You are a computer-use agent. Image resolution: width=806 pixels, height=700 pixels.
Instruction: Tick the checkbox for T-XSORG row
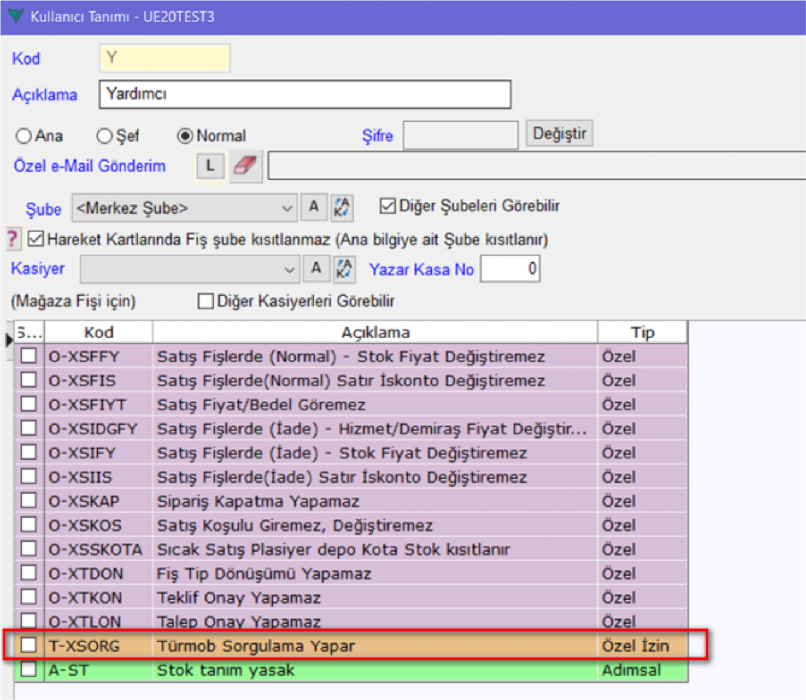pyautogui.click(x=29, y=646)
